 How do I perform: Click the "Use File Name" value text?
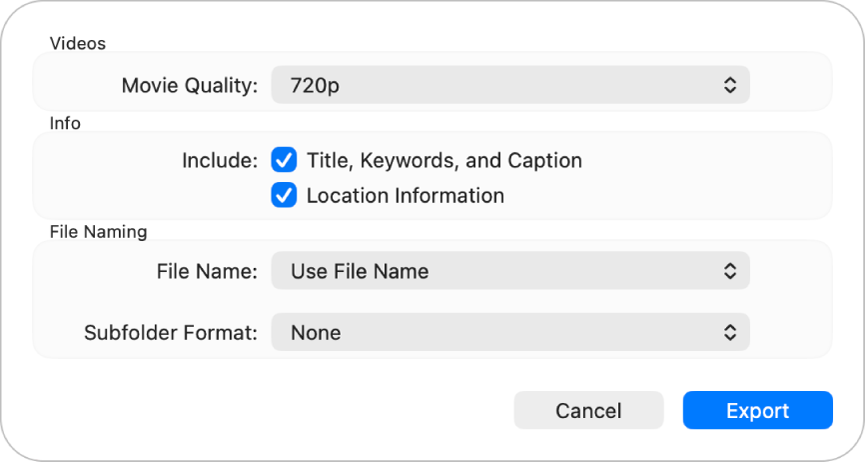tap(359, 270)
